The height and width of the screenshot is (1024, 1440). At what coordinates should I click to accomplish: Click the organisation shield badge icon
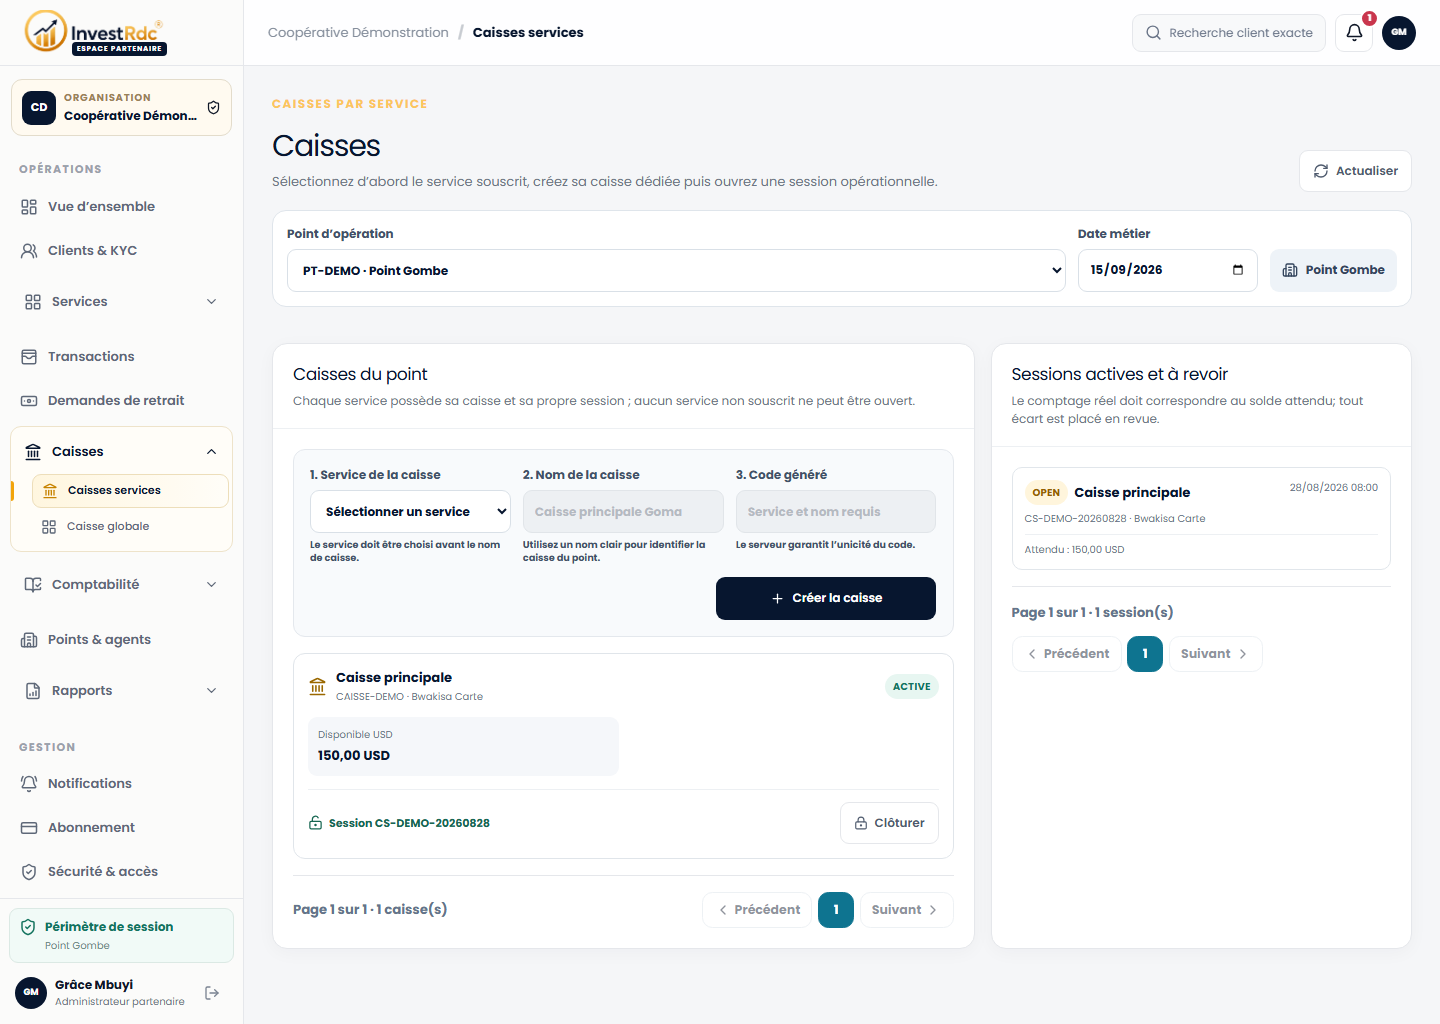[x=213, y=108]
